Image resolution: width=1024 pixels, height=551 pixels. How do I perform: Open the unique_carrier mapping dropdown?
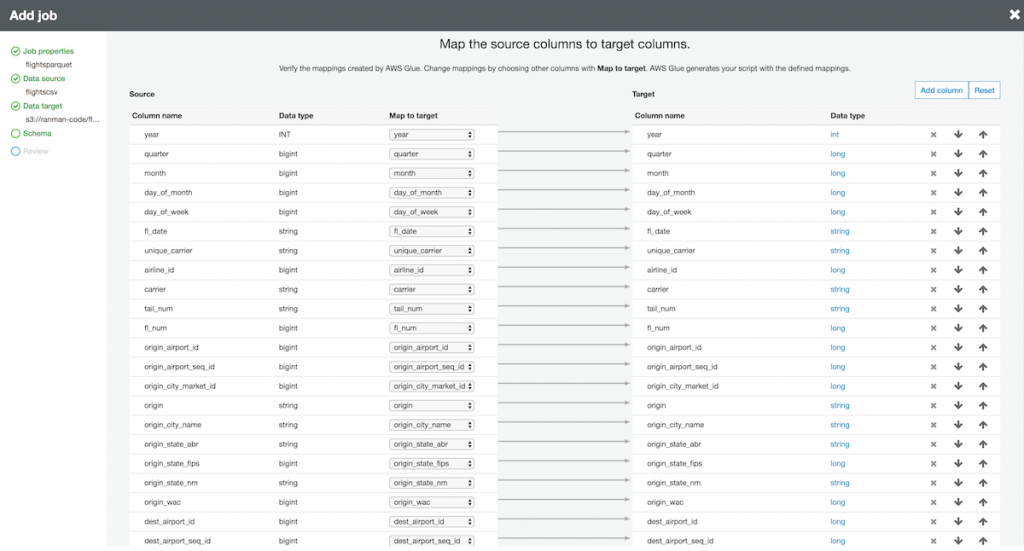[x=431, y=251]
